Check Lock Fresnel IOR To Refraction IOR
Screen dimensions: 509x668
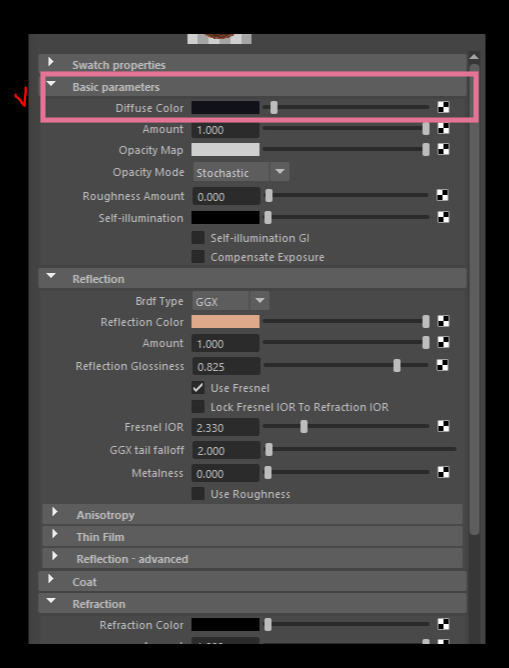[x=198, y=407]
